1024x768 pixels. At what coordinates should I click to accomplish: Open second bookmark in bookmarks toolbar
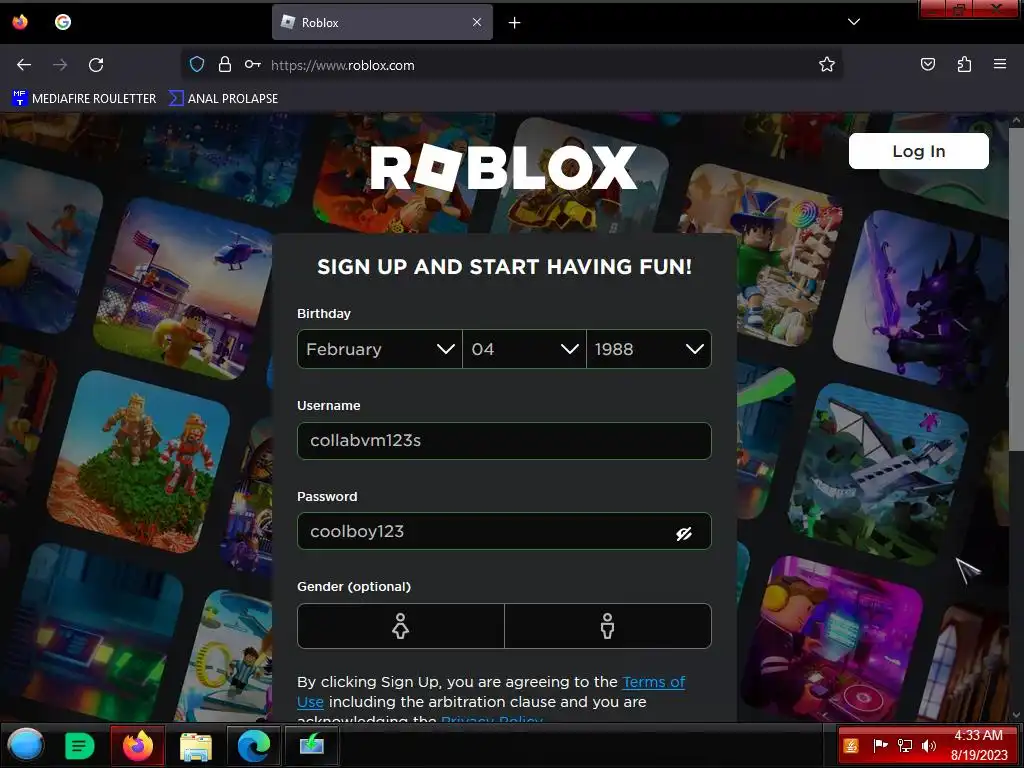(x=223, y=99)
